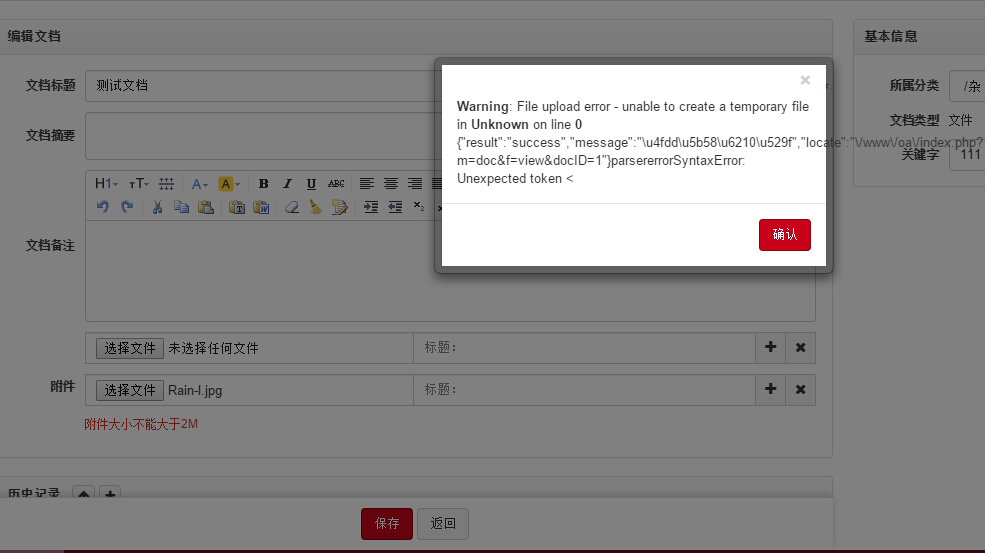Image resolution: width=985 pixels, height=553 pixels.
Task: Apply quick format icon
Action: (x=339, y=207)
